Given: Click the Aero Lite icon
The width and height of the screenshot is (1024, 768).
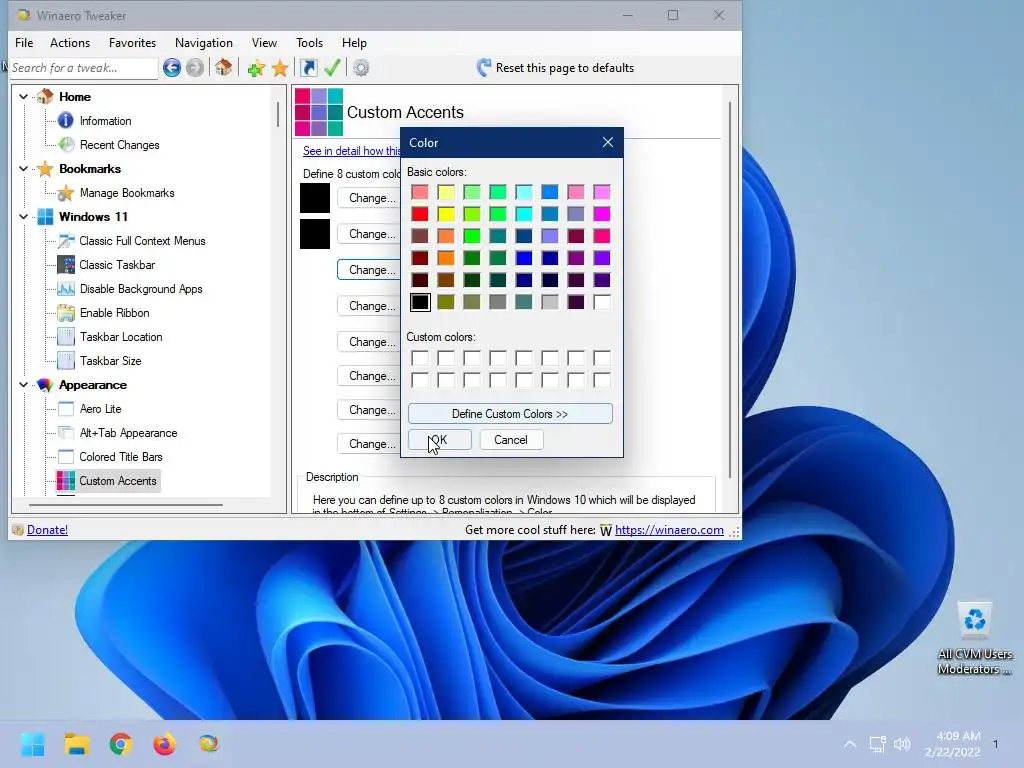Looking at the screenshot, I should click(66, 409).
